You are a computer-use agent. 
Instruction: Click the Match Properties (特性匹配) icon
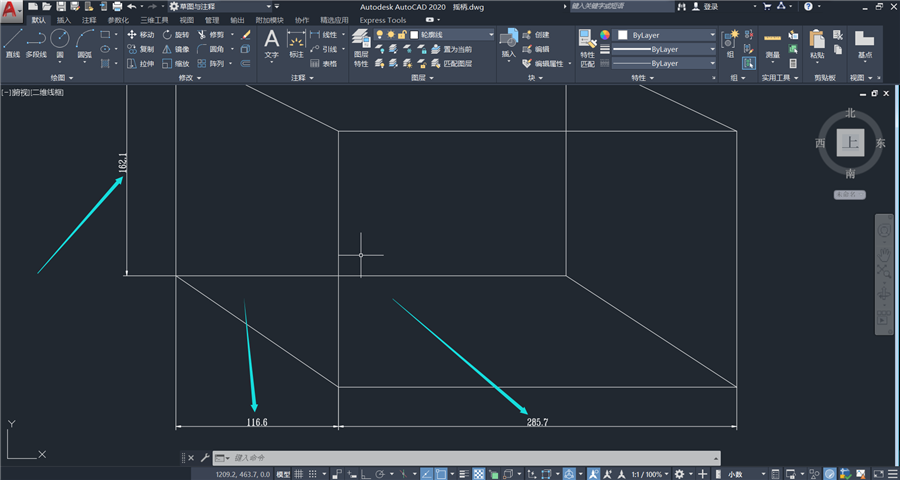(588, 49)
